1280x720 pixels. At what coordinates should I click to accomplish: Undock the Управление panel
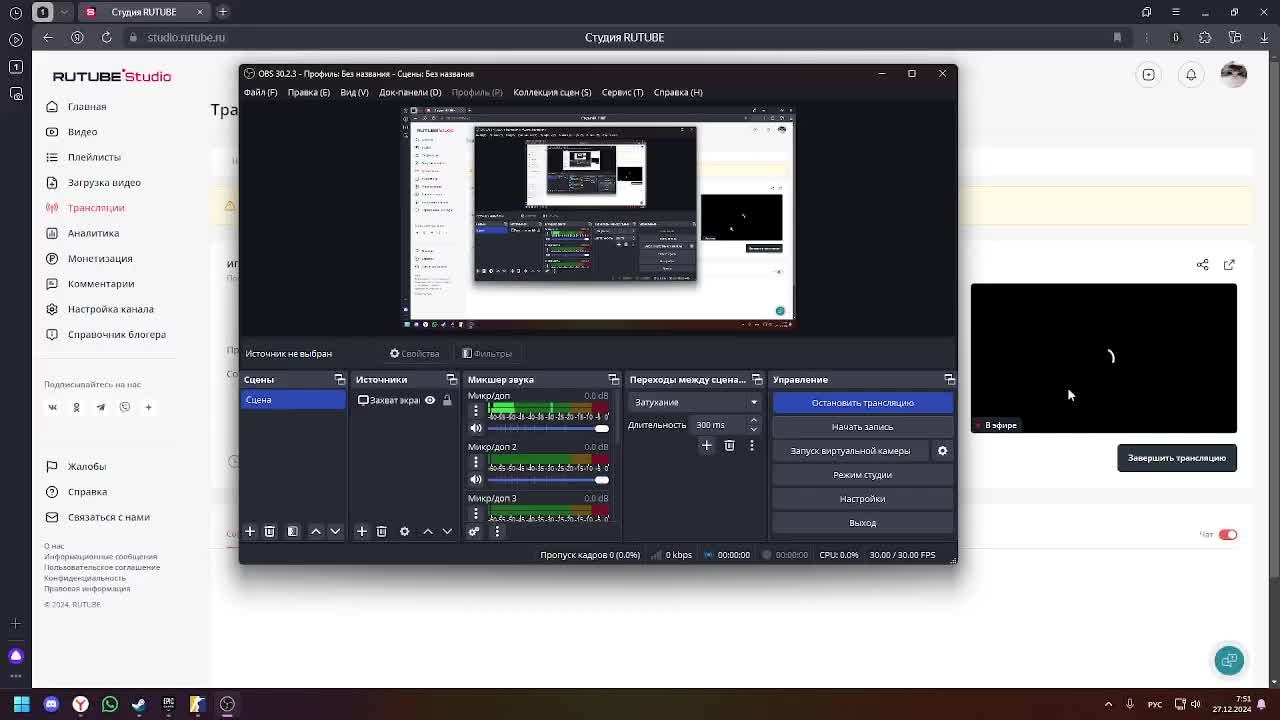tap(949, 380)
